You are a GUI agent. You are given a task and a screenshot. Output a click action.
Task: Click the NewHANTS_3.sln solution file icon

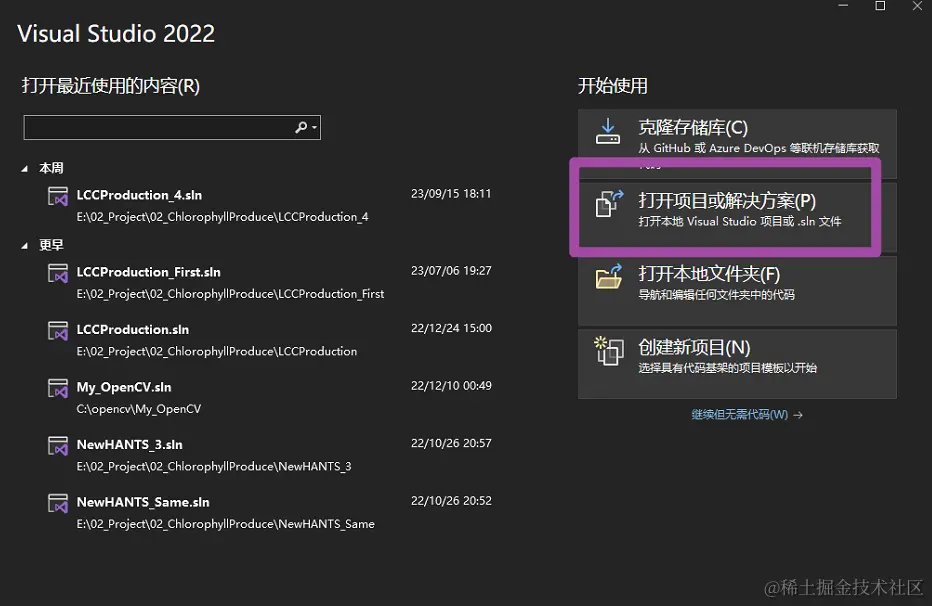pos(58,446)
